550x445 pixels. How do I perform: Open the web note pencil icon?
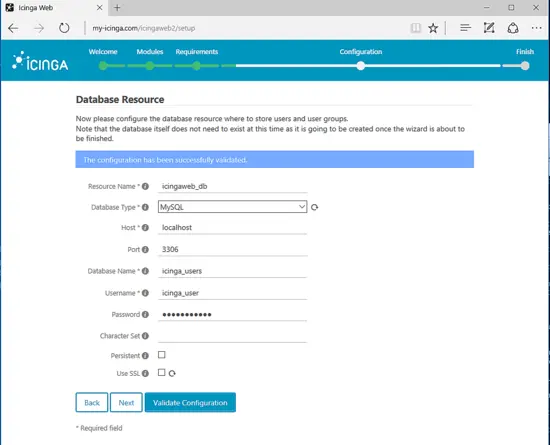pyautogui.click(x=489, y=28)
